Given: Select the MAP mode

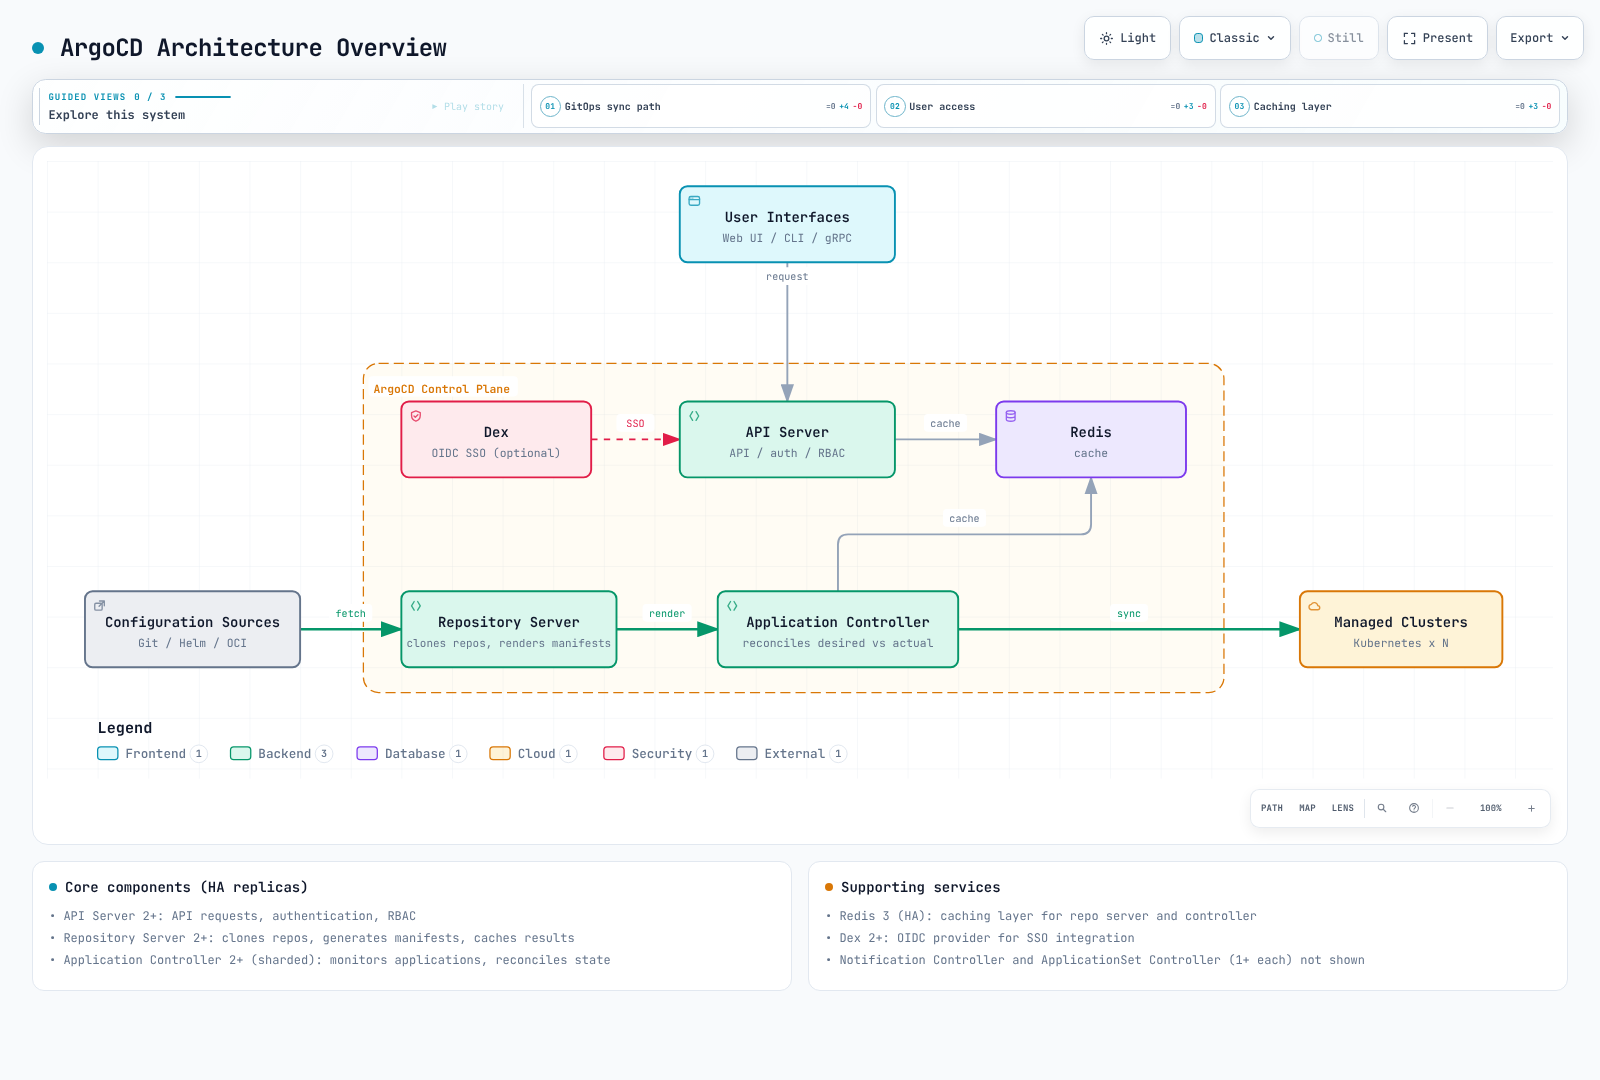Looking at the screenshot, I should coord(1307,808).
